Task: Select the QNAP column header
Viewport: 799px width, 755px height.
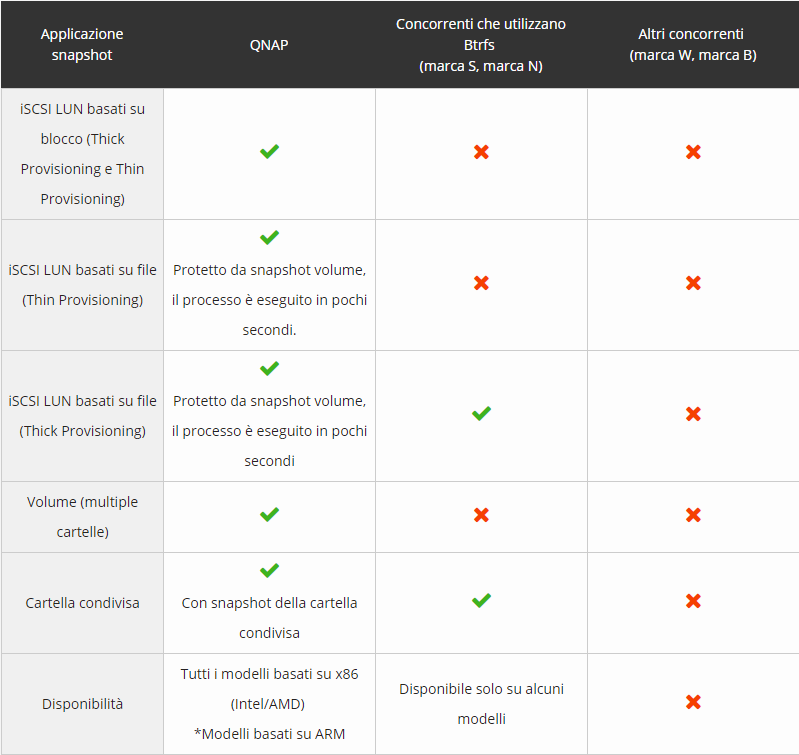Action: click(269, 45)
